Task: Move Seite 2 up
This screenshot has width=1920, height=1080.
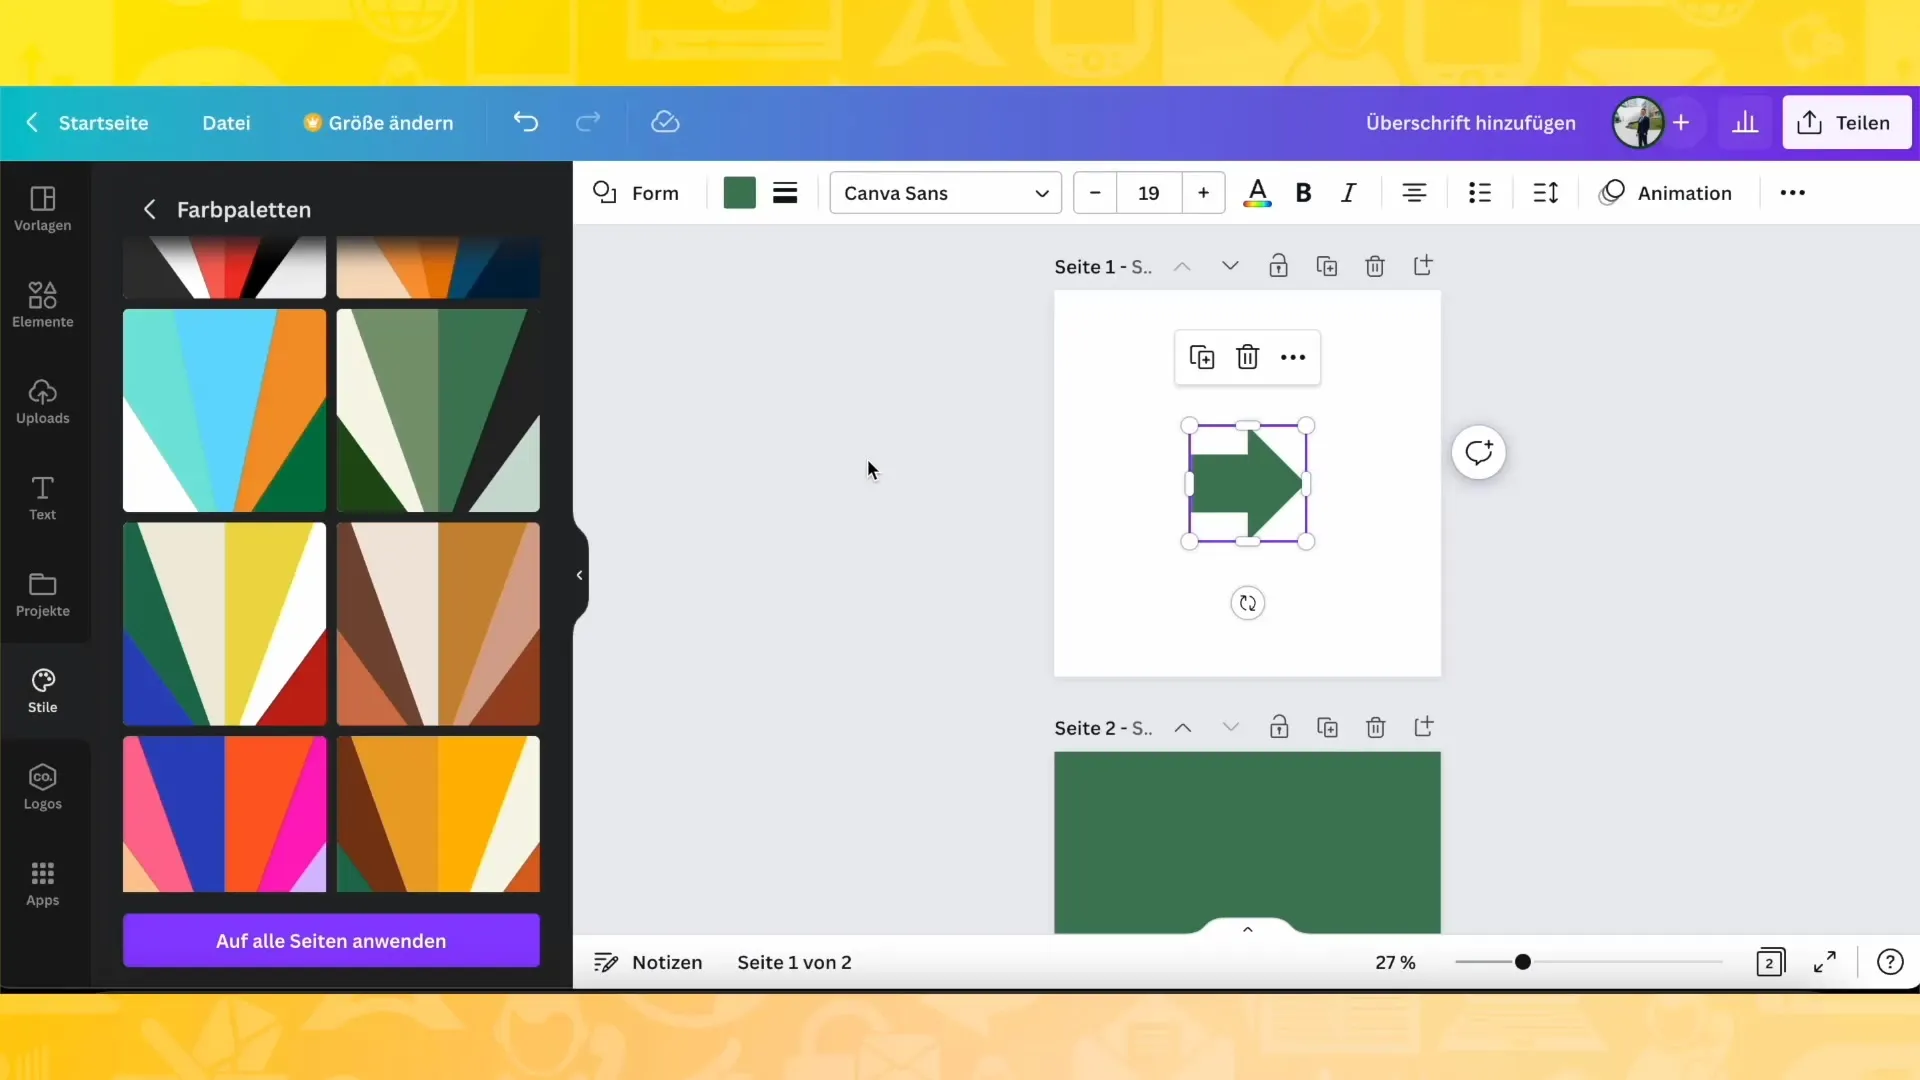Action: (x=1183, y=727)
